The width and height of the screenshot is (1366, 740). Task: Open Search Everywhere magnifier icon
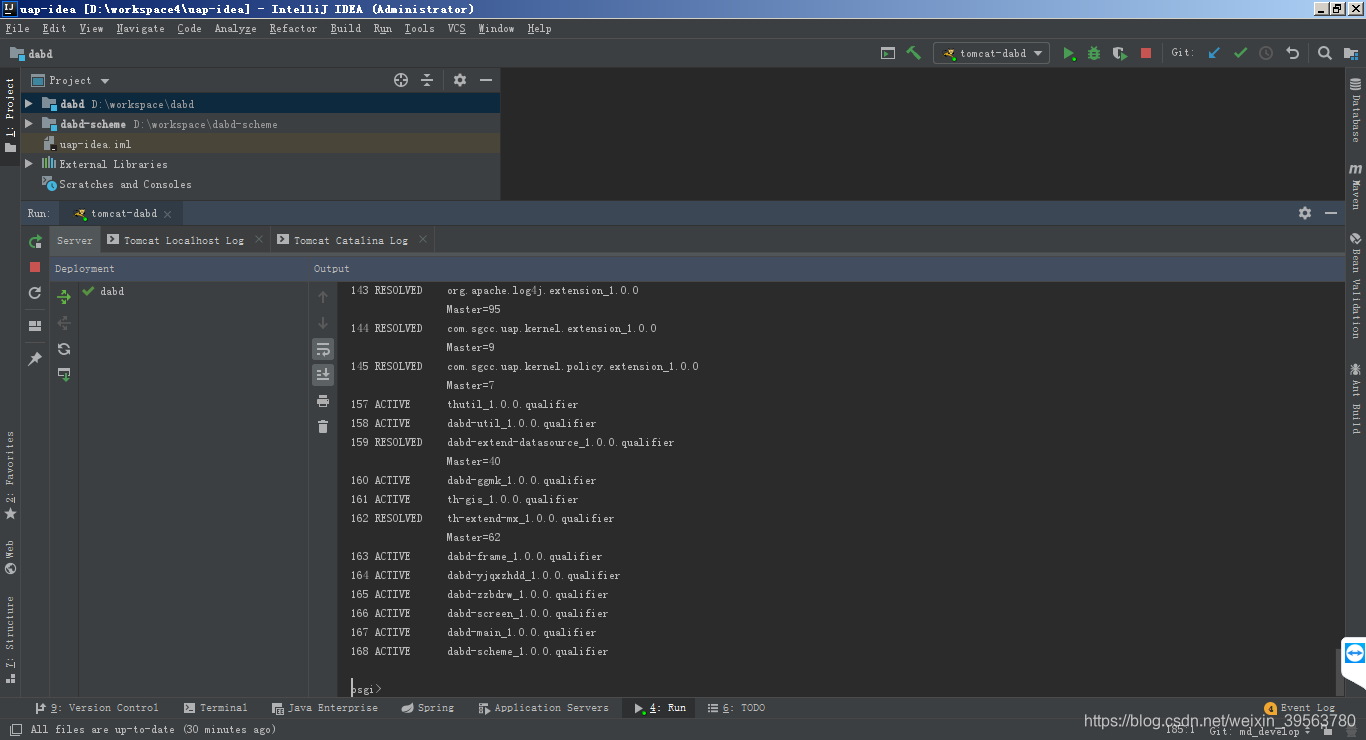point(1324,53)
